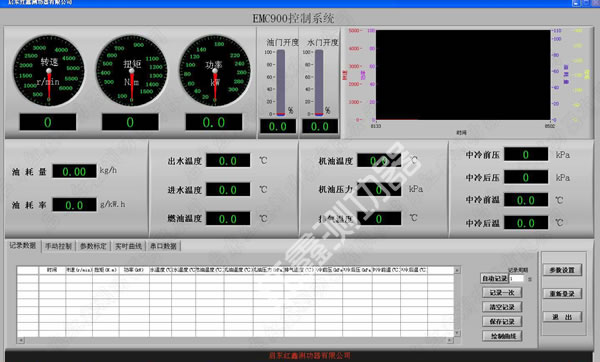
Task: Click the readout below 水门开度 bar
Action: point(320,126)
